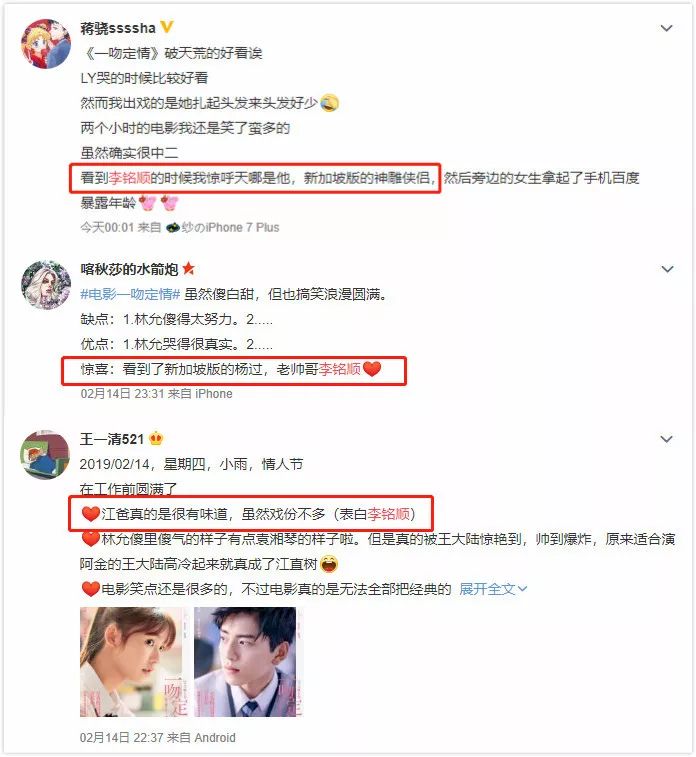This screenshot has height=757, width=696.
Task: Click the orange star badge beside 喀秋莎的水箭炮
Action: click(x=188, y=268)
